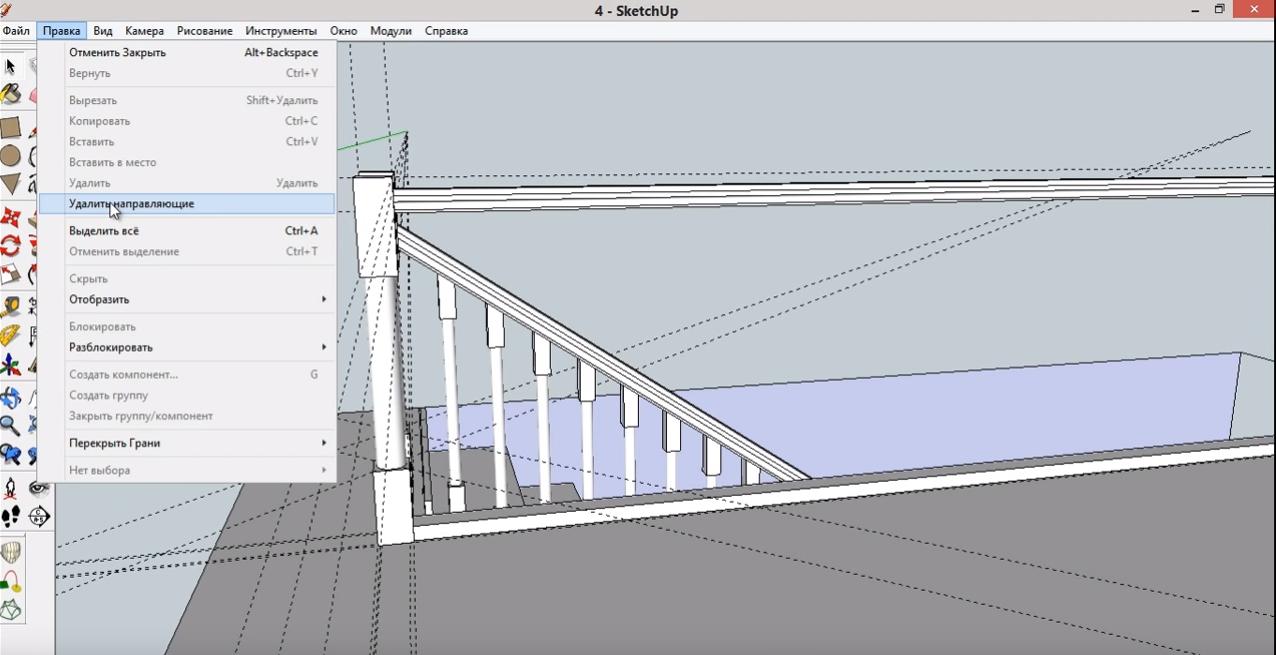This screenshot has height=655, width=1276.
Task: Click the wireframe mesh plugin icon
Action: point(10,609)
